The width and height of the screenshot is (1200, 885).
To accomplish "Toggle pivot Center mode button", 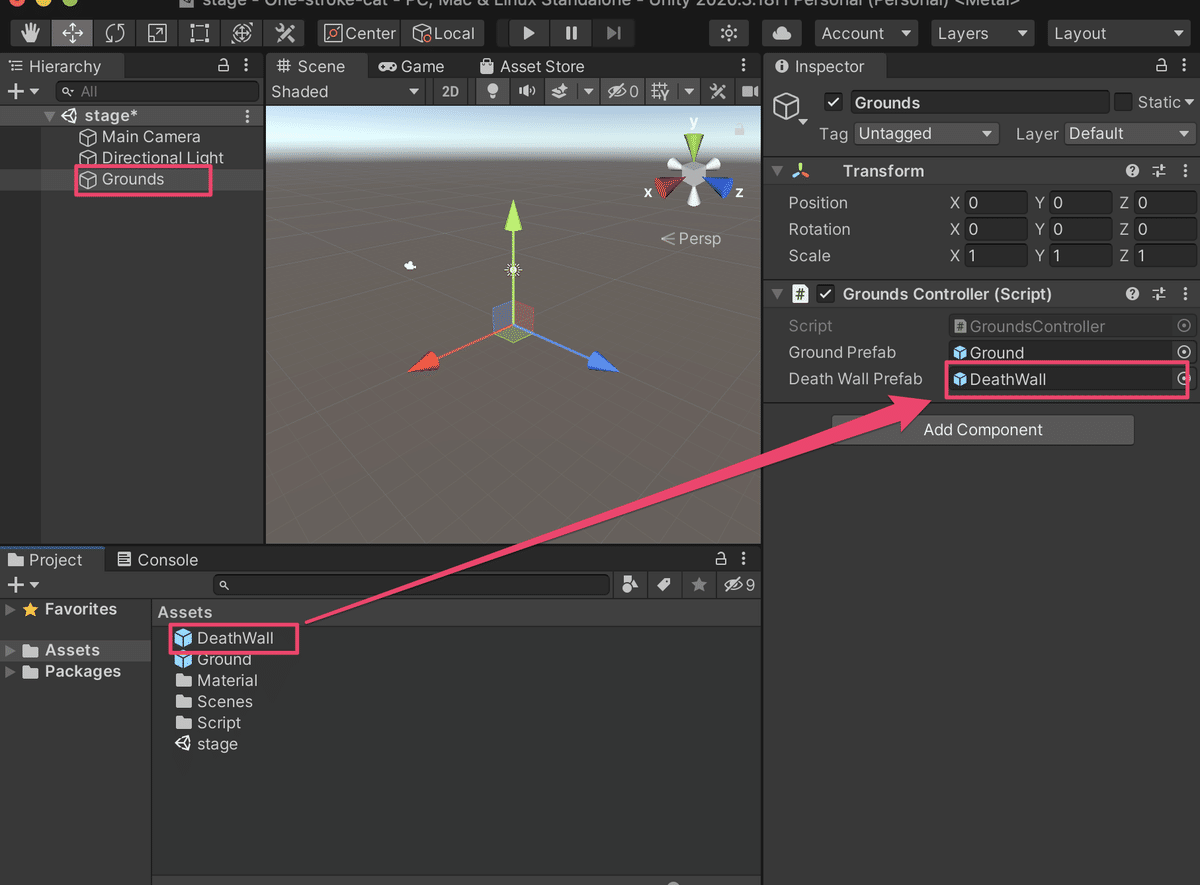I will tap(360, 33).
